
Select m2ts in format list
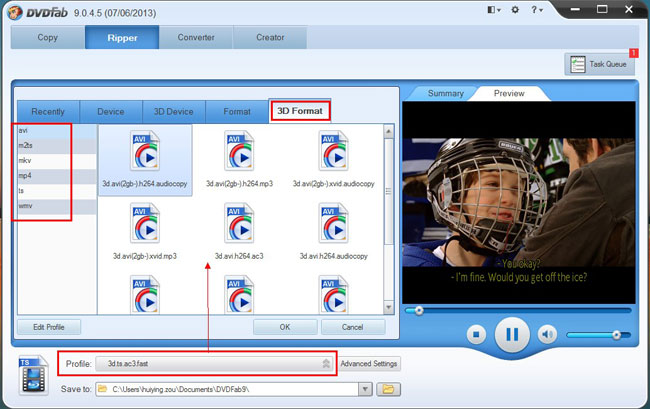pos(57,145)
